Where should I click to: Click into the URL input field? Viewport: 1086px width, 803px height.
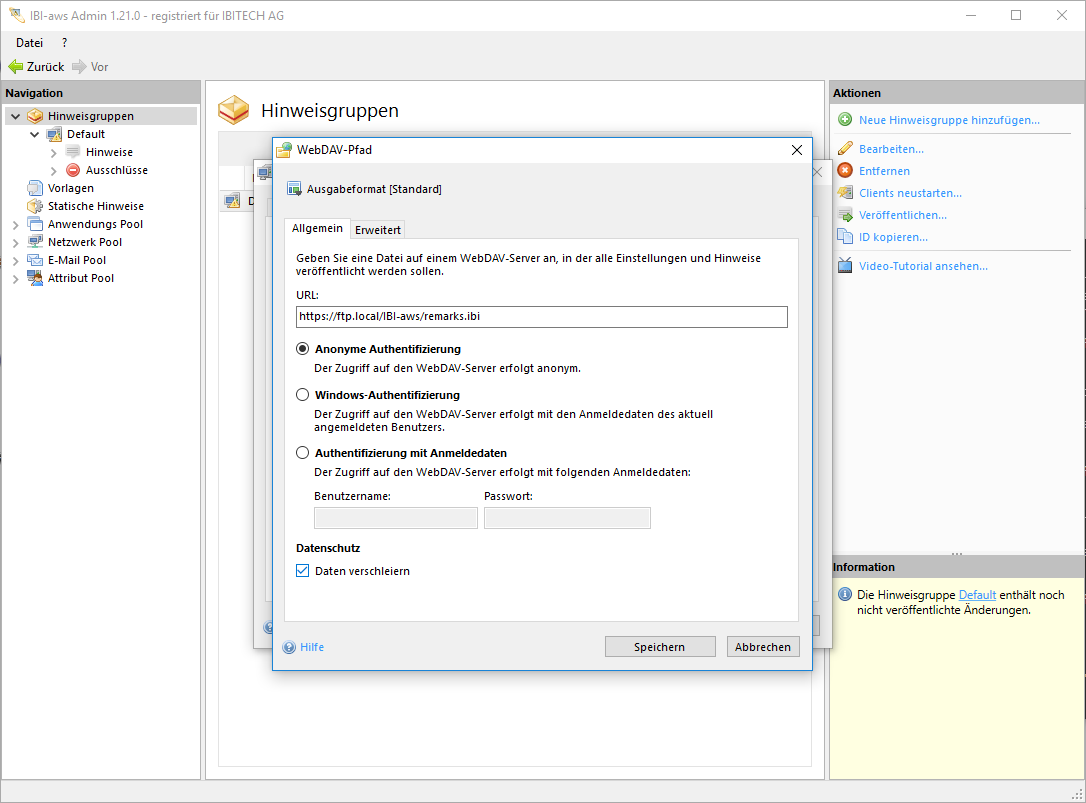point(541,317)
